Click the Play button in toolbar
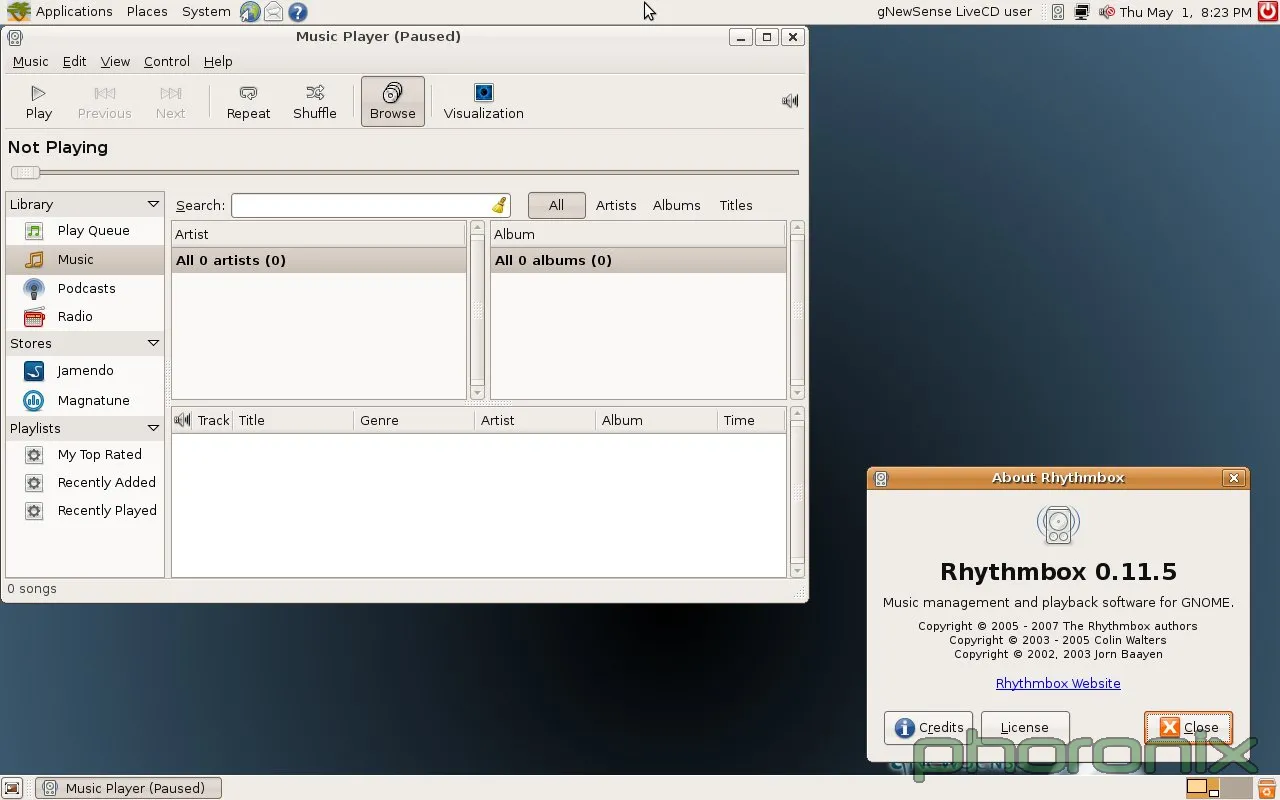Image resolution: width=1280 pixels, height=800 pixels. click(x=38, y=101)
